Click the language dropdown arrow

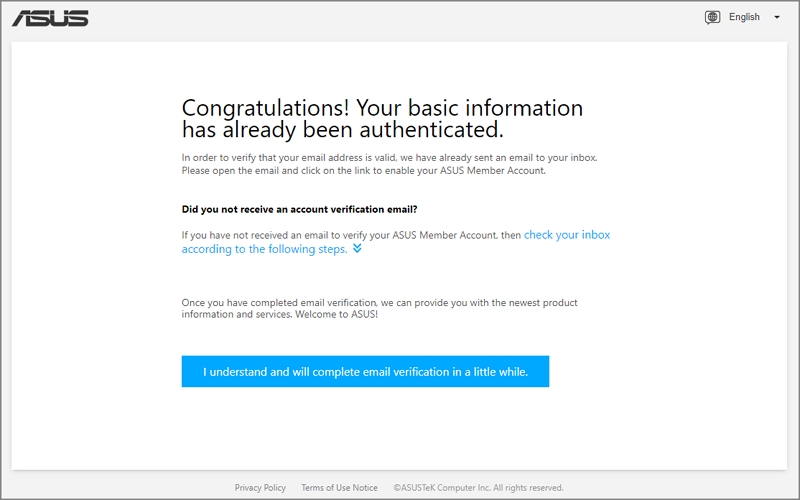(x=777, y=17)
